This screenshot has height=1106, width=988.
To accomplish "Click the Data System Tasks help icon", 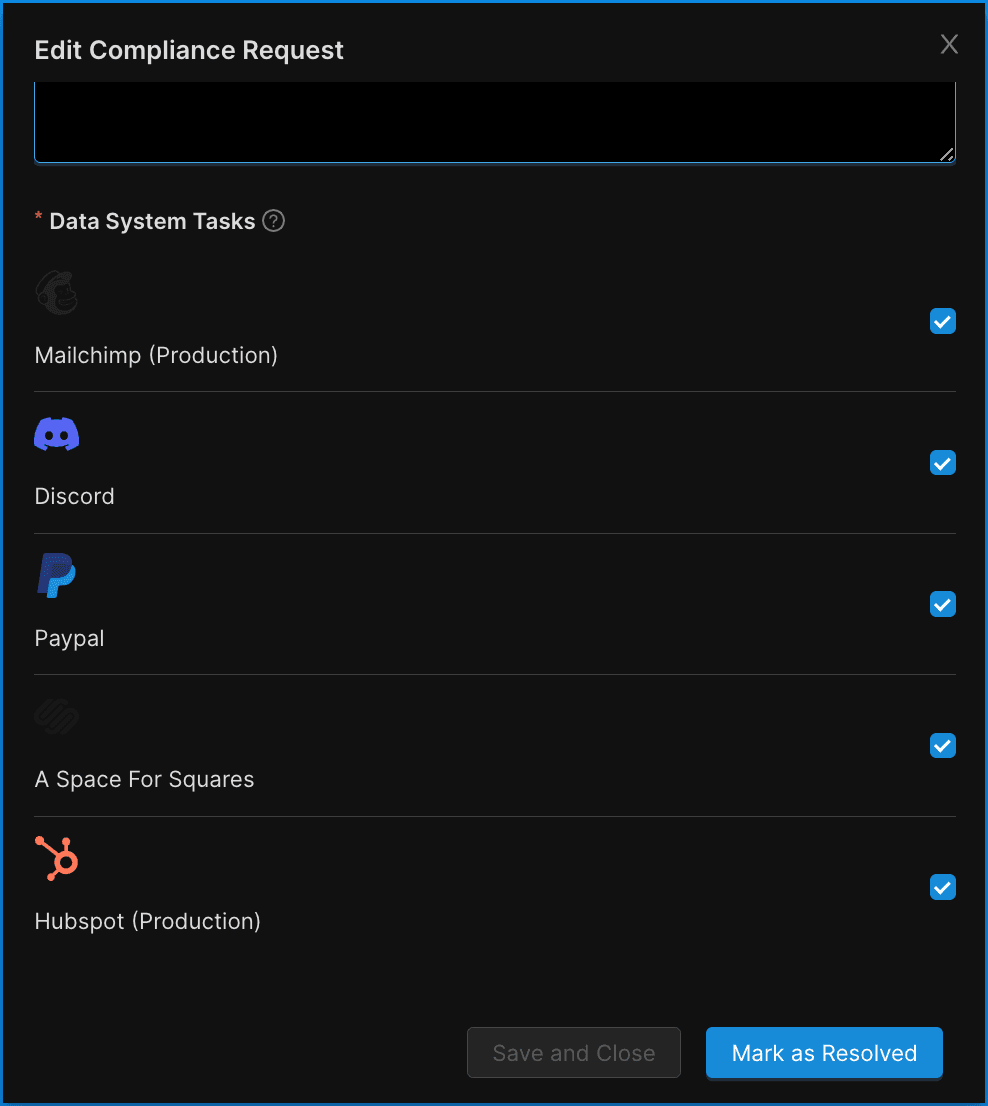I will coord(274,221).
